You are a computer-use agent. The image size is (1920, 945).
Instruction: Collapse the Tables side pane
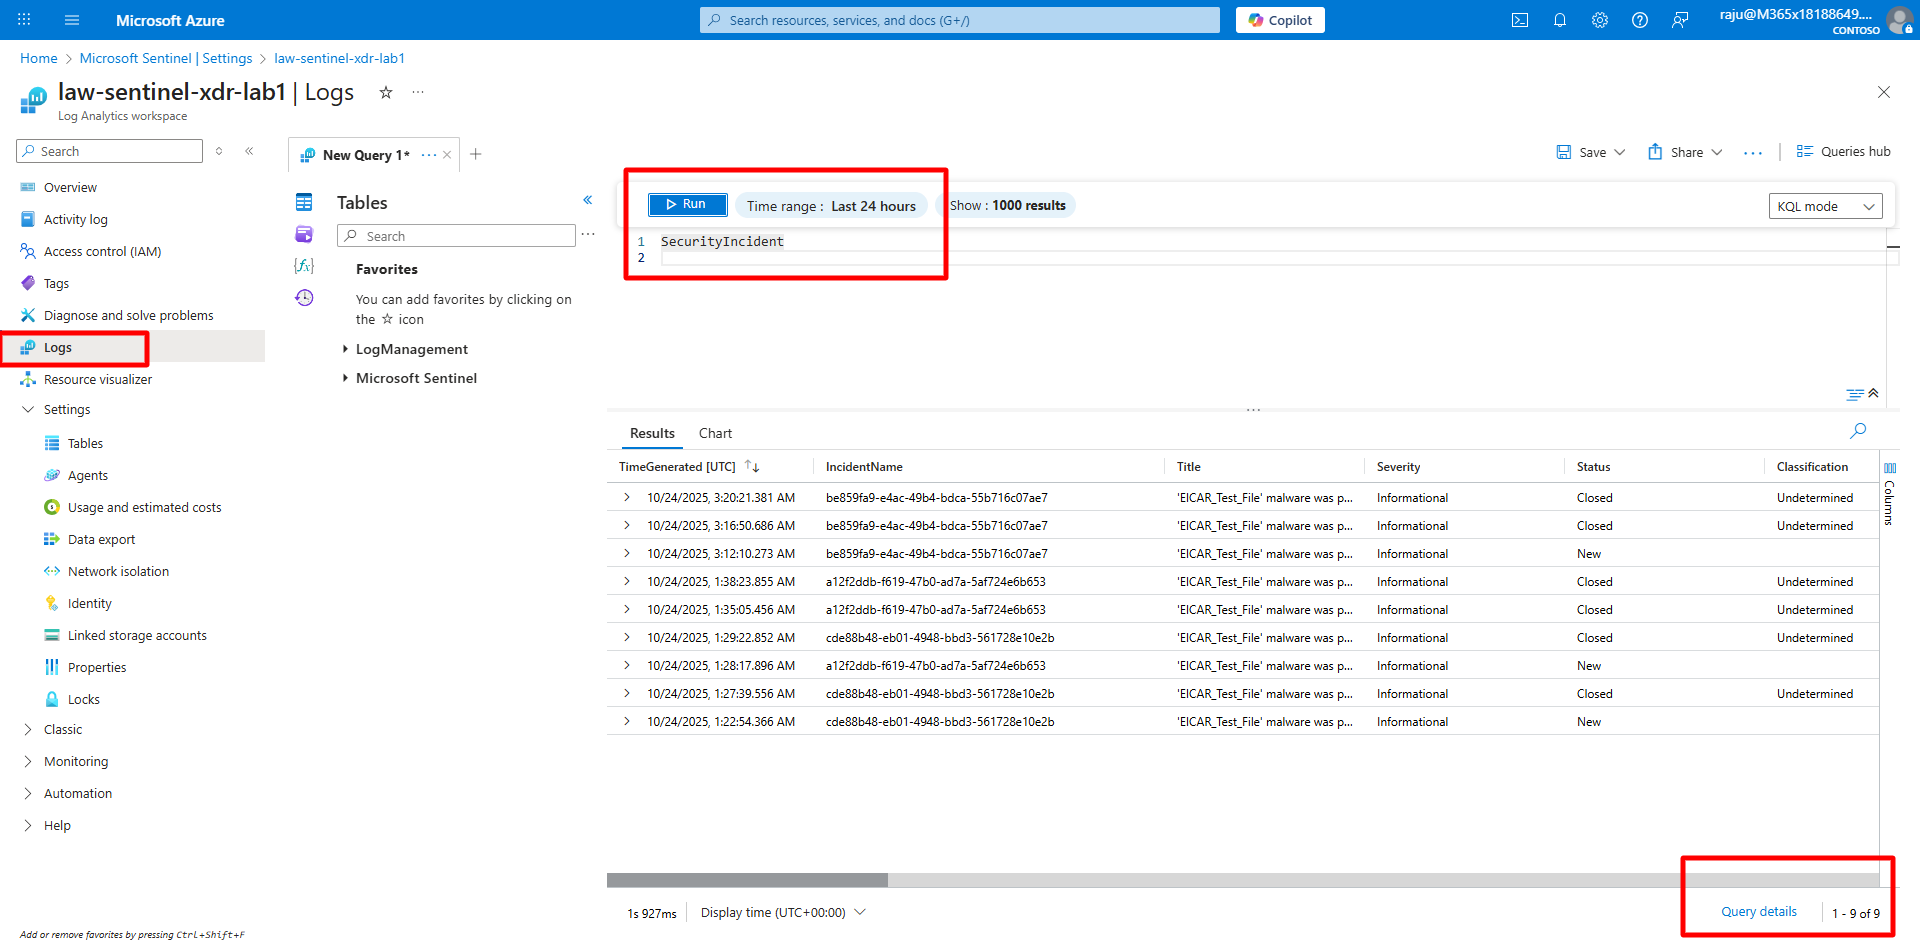[588, 200]
